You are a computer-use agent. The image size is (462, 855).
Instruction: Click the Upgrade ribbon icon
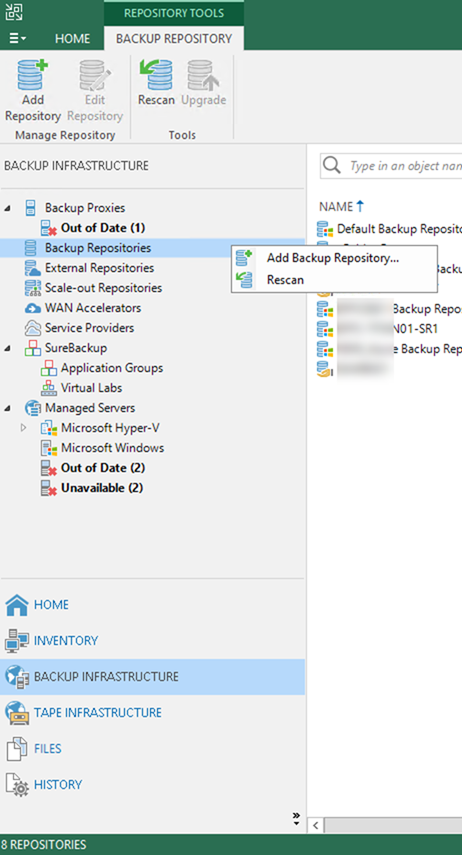point(203,75)
